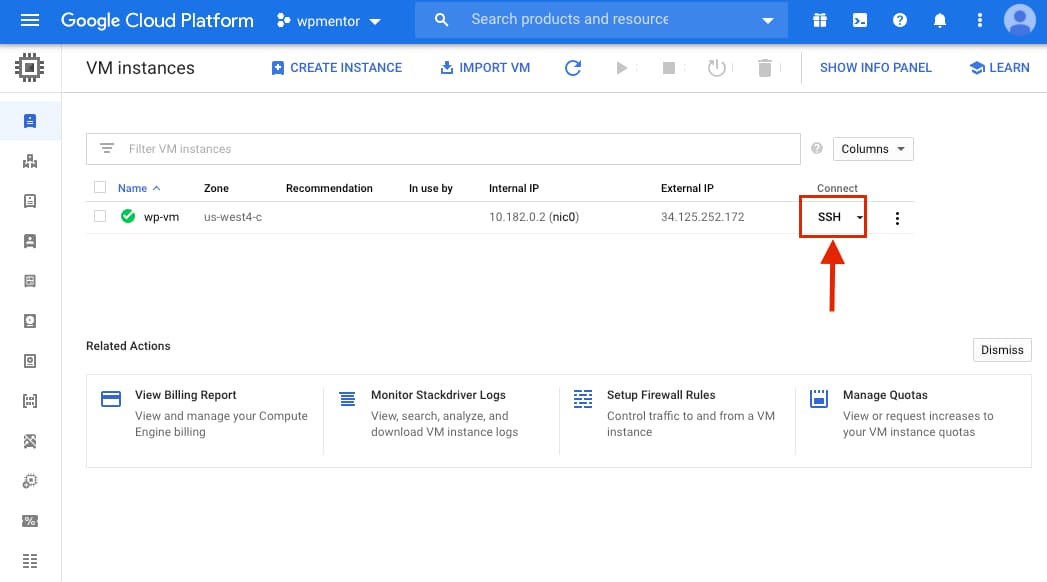Dismiss the Related Actions section
The width and height of the screenshot is (1047, 582).
(x=1002, y=350)
